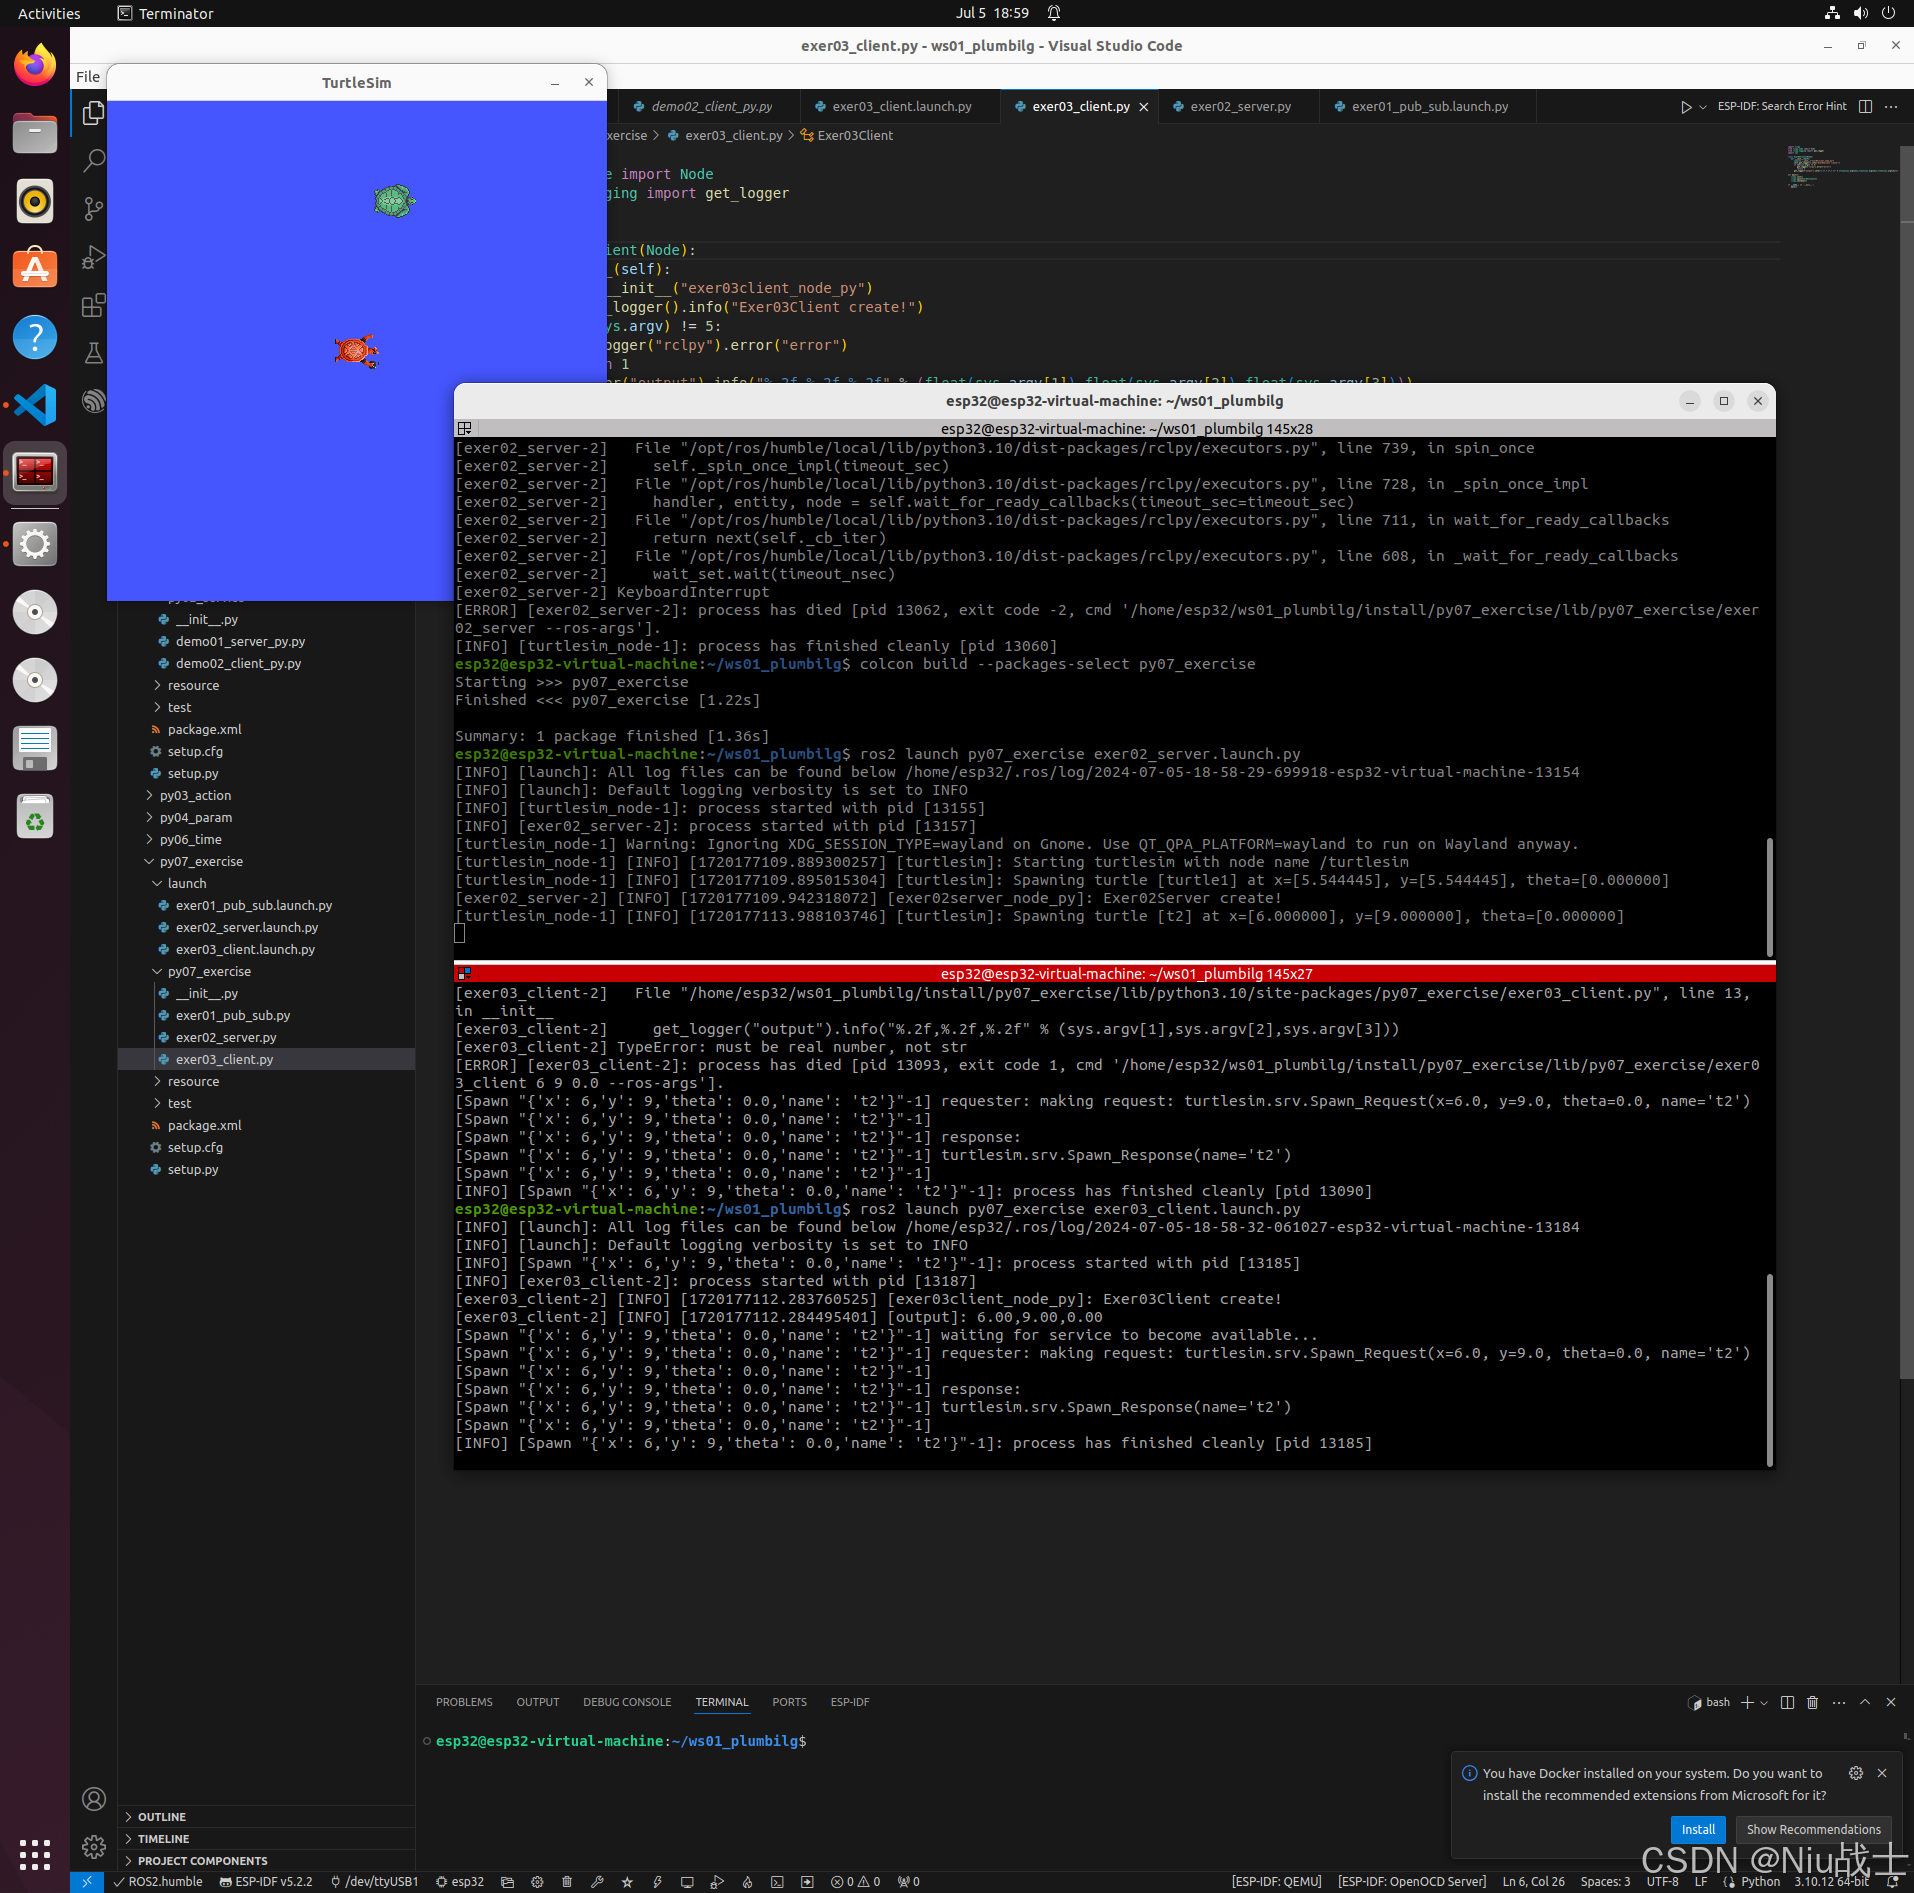
Task: Split the bash terminal panel
Action: (1787, 1702)
